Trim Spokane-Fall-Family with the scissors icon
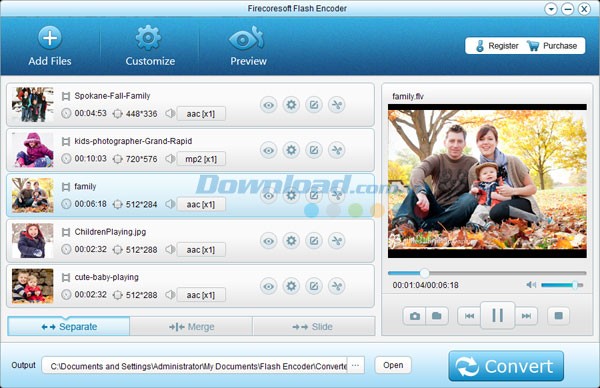The height and width of the screenshot is (388, 600). (337, 105)
